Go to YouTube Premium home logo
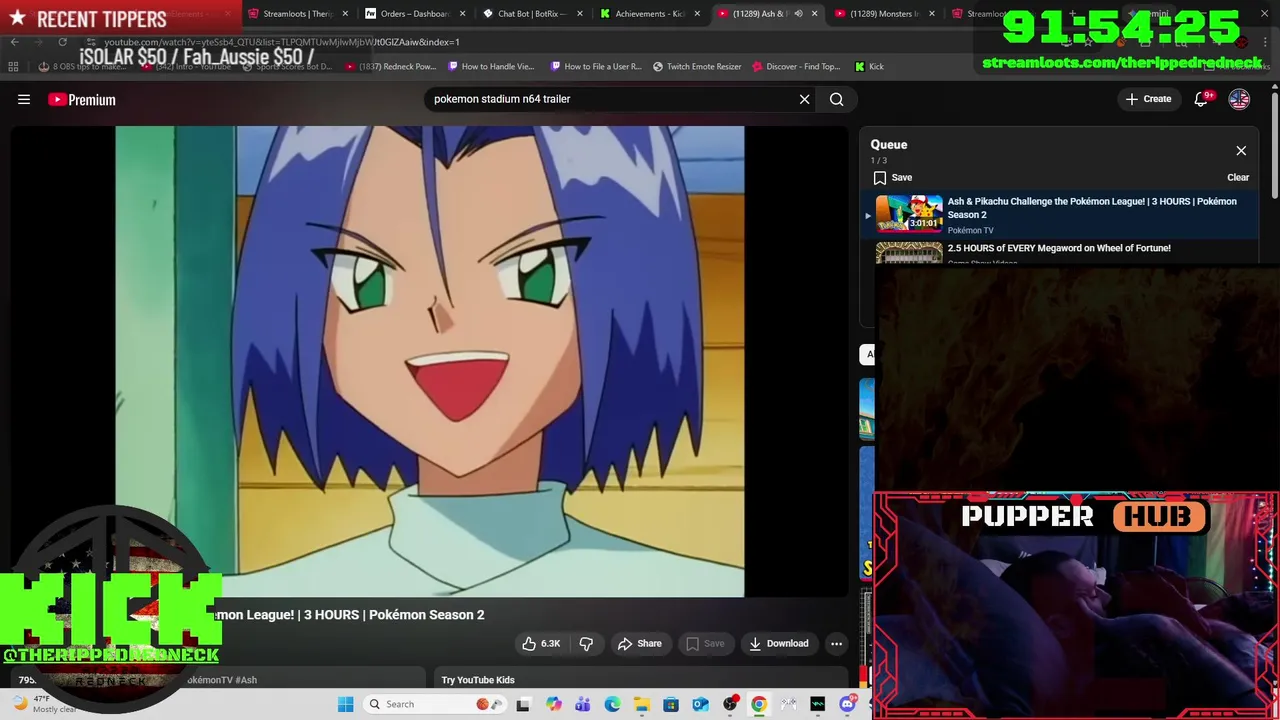Image resolution: width=1280 pixels, height=720 pixels. pos(82,99)
